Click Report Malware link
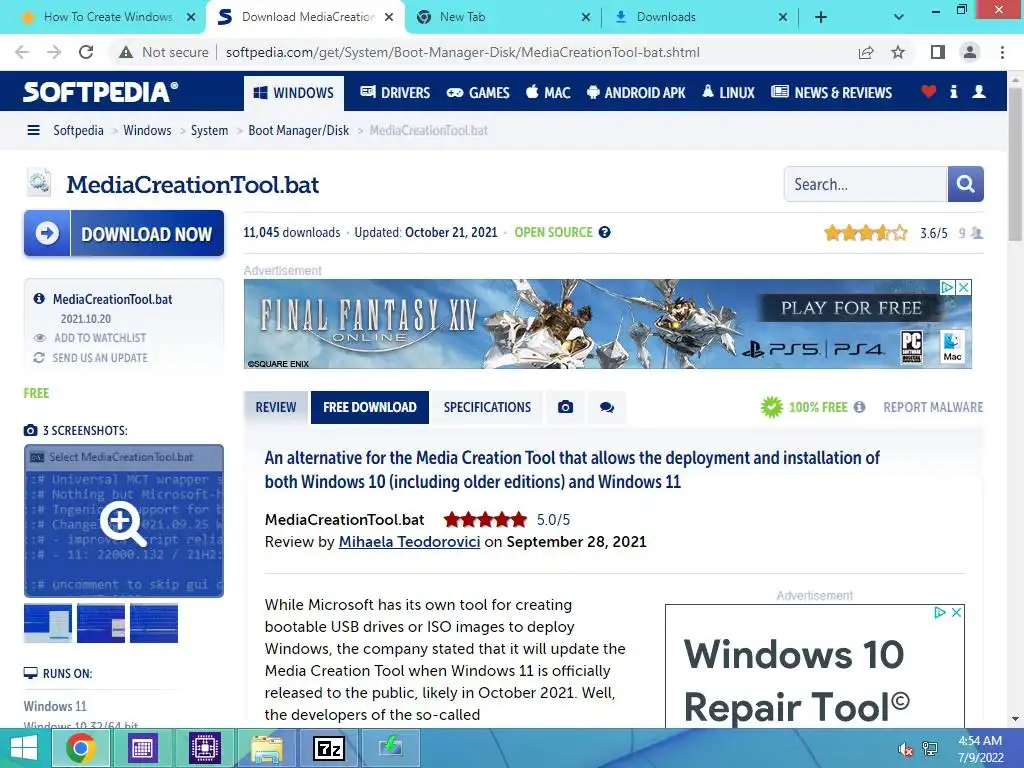The image size is (1024, 768). (933, 408)
